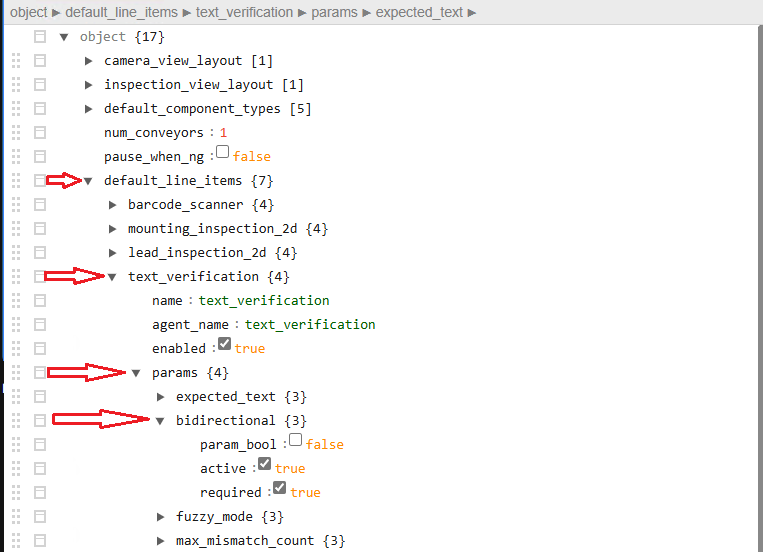
Task: Open the context menu square for fuzzy_mode row
Action: [x=40, y=516]
